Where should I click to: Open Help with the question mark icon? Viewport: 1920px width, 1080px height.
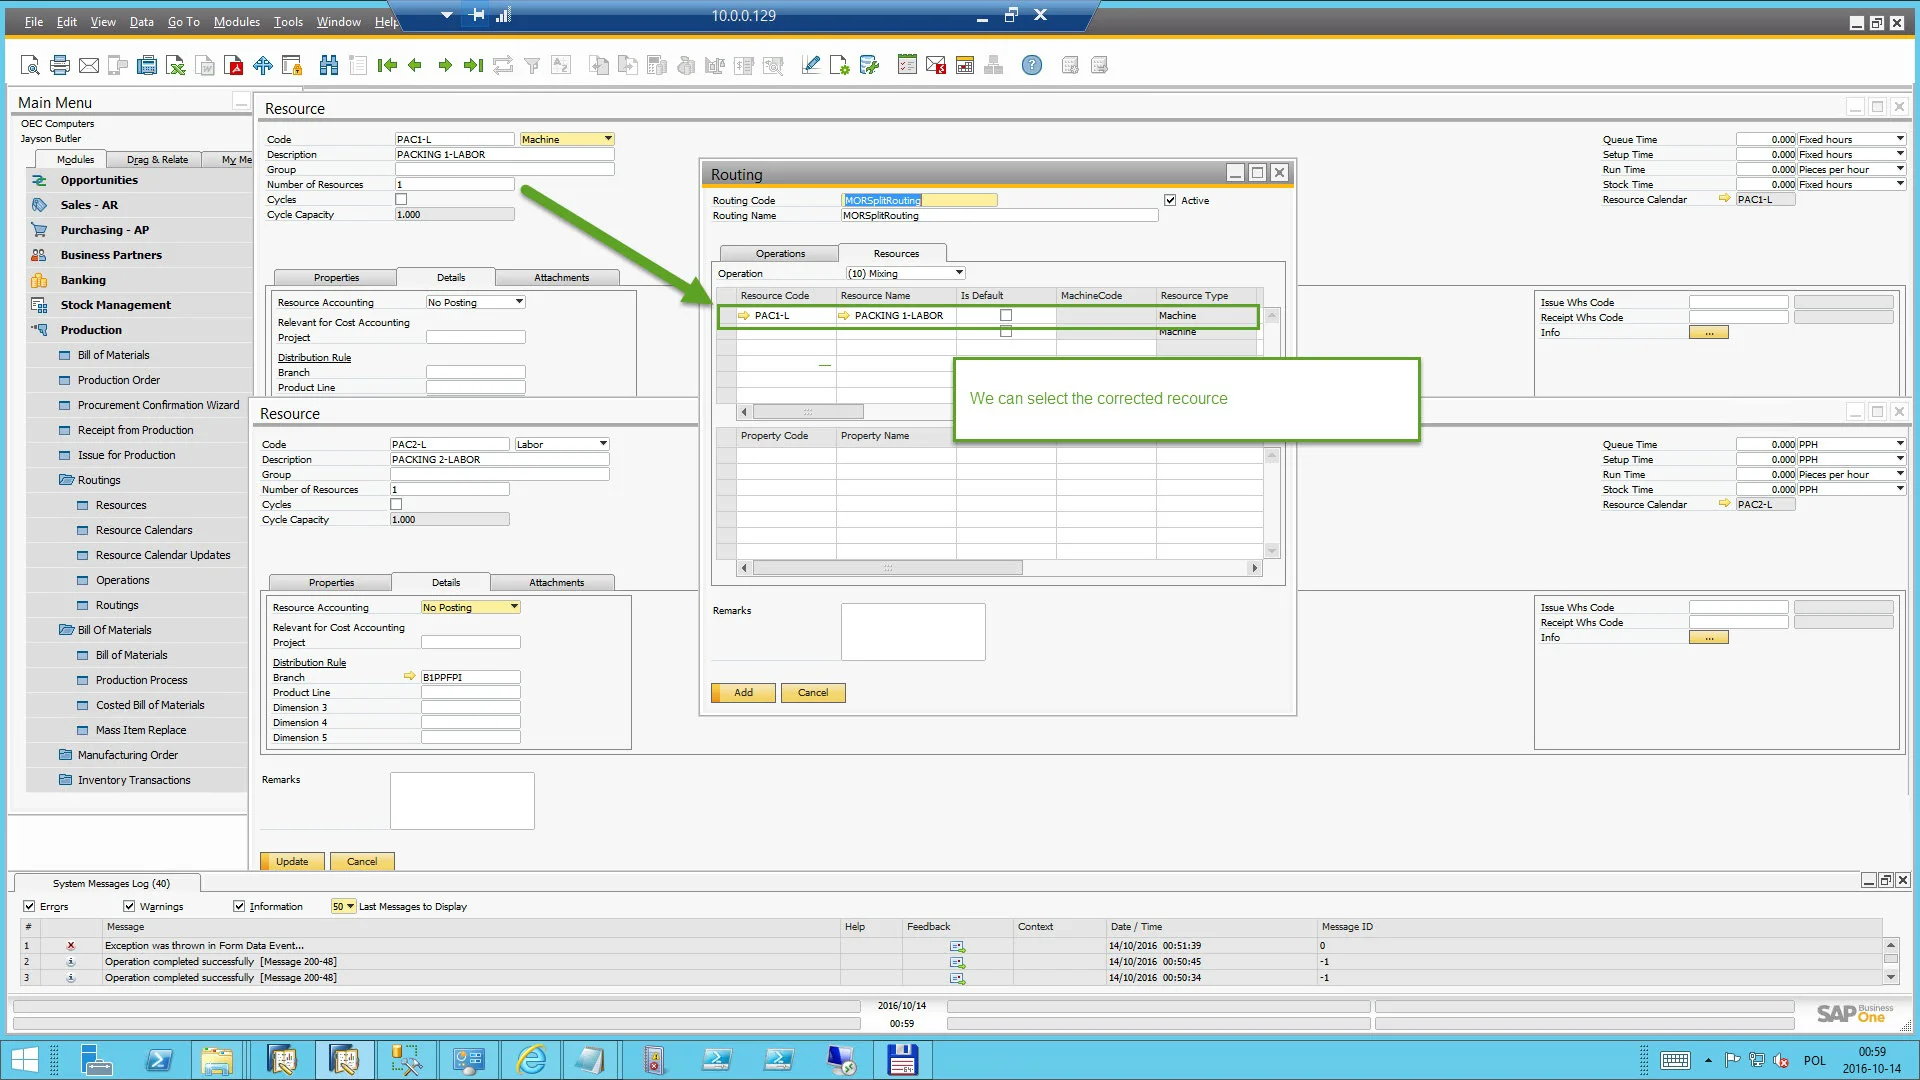click(1031, 66)
